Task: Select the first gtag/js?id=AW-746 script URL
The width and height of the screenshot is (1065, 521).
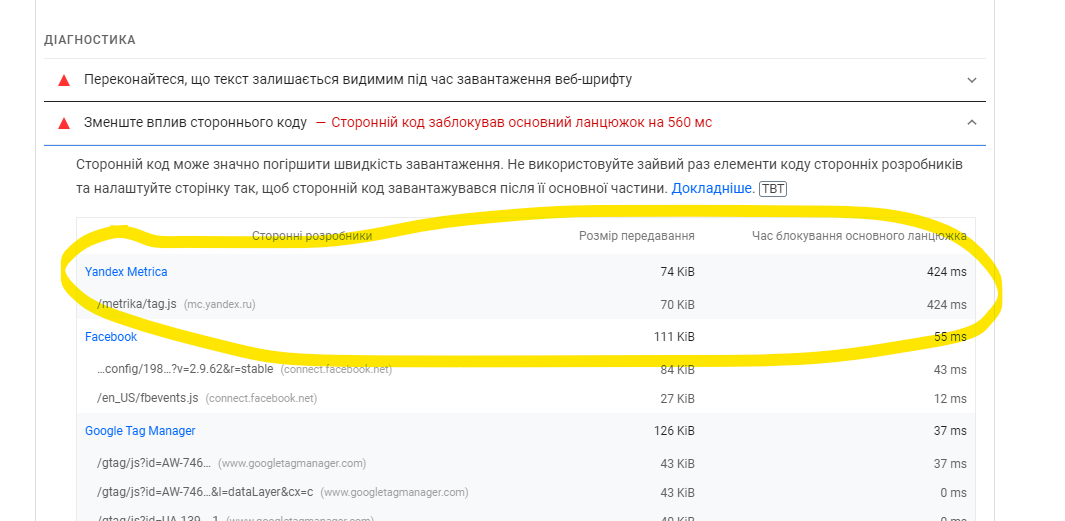Action: 154,463
